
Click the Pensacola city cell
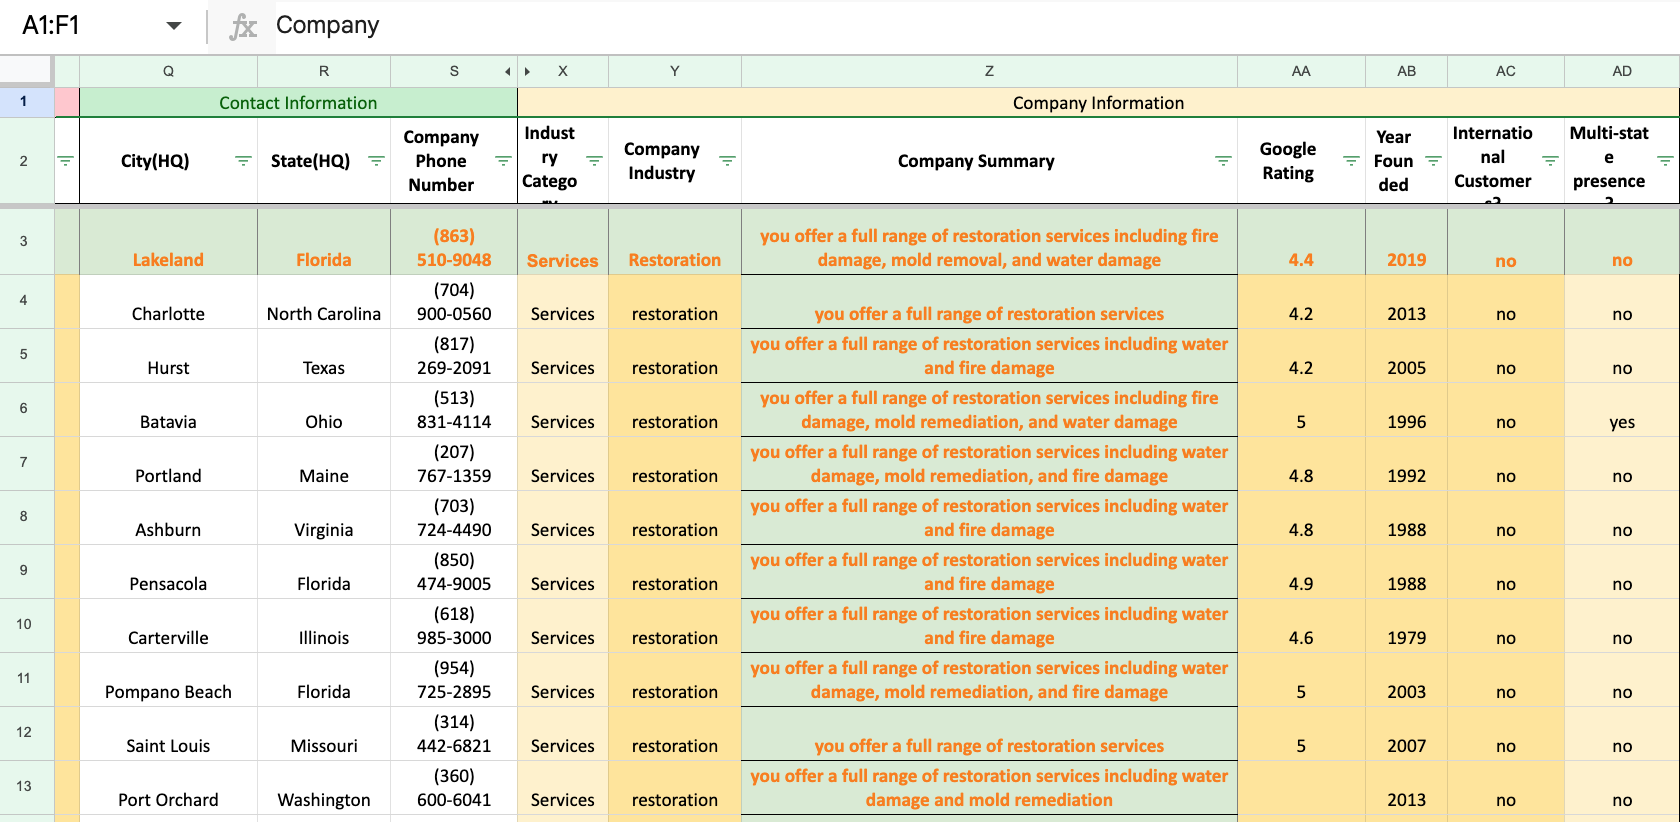point(168,572)
